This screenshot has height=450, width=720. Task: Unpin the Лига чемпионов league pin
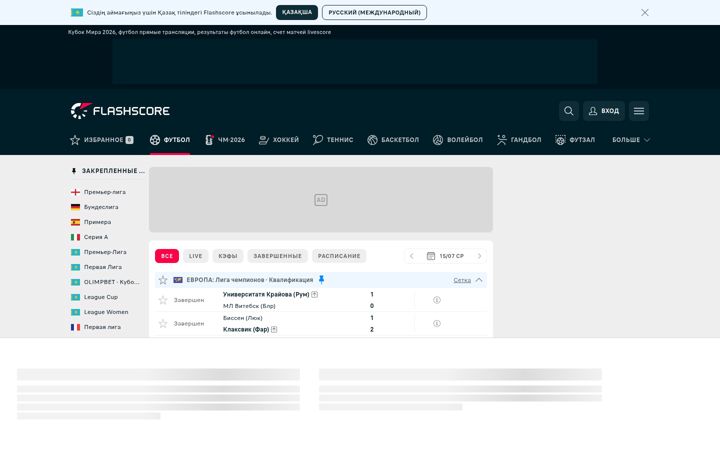pos(321,279)
